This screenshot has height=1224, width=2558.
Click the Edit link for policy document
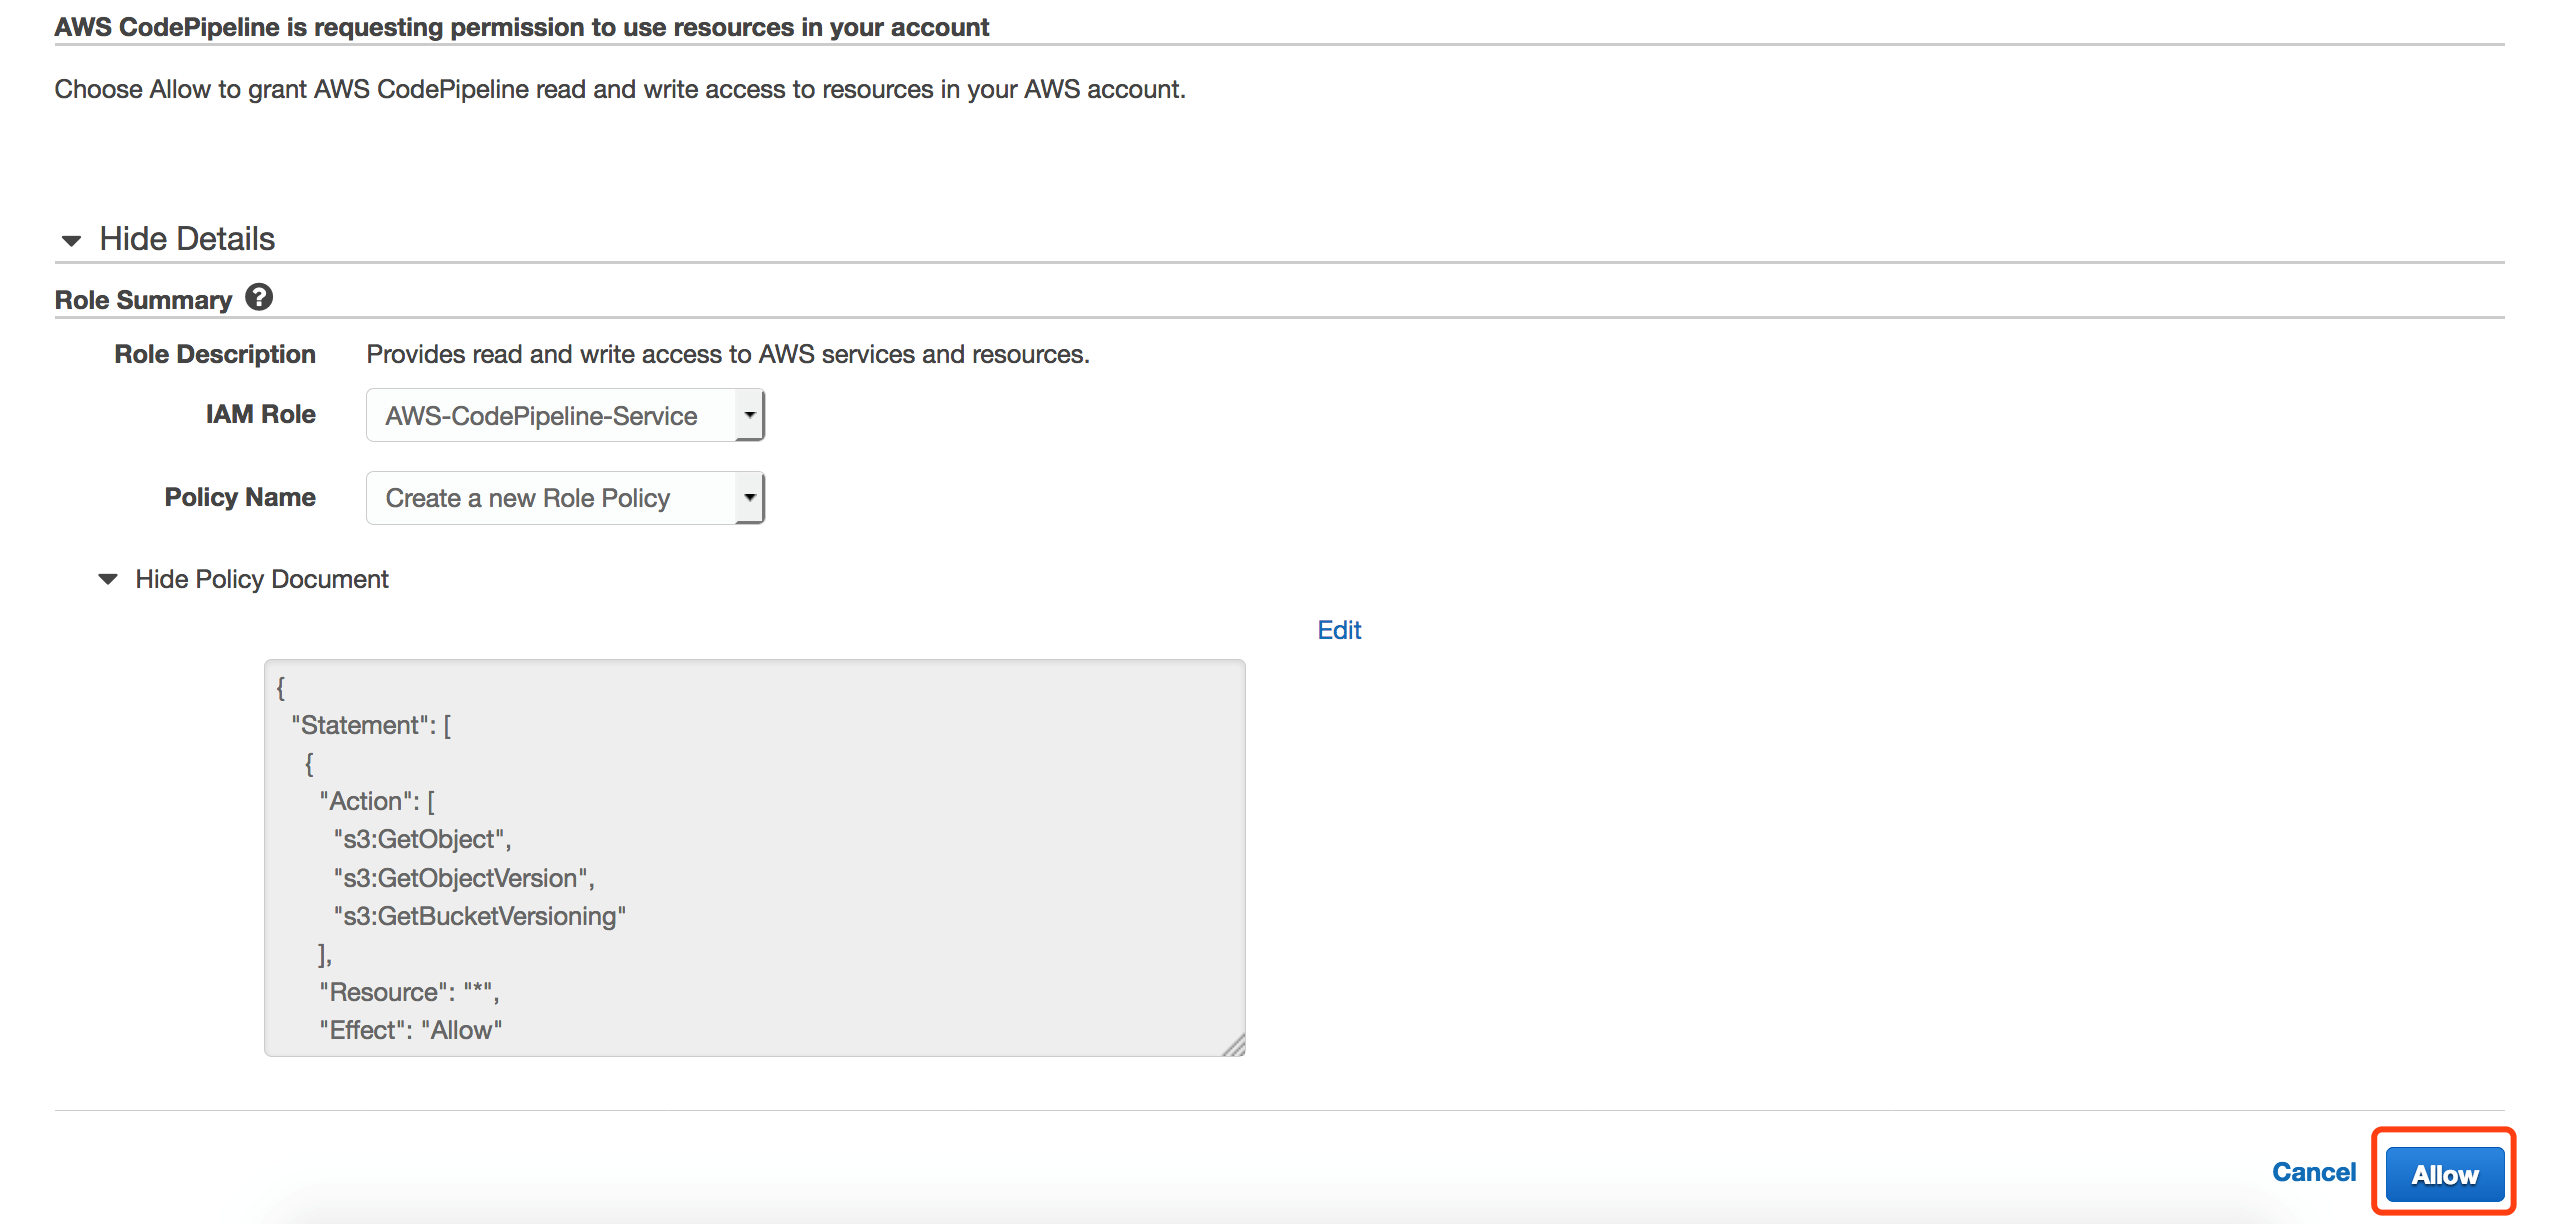[1339, 630]
